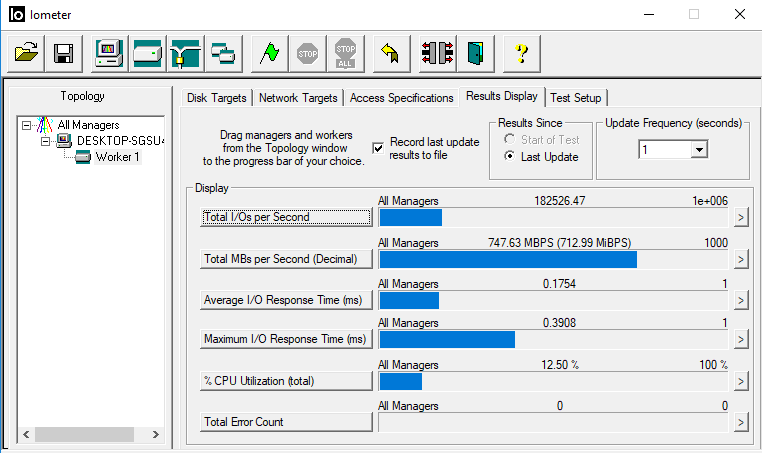The width and height of the screenshot is (762, 453).
Task: Click Maximum I/O Response Time (ms) button
Action: coord(286,339)
